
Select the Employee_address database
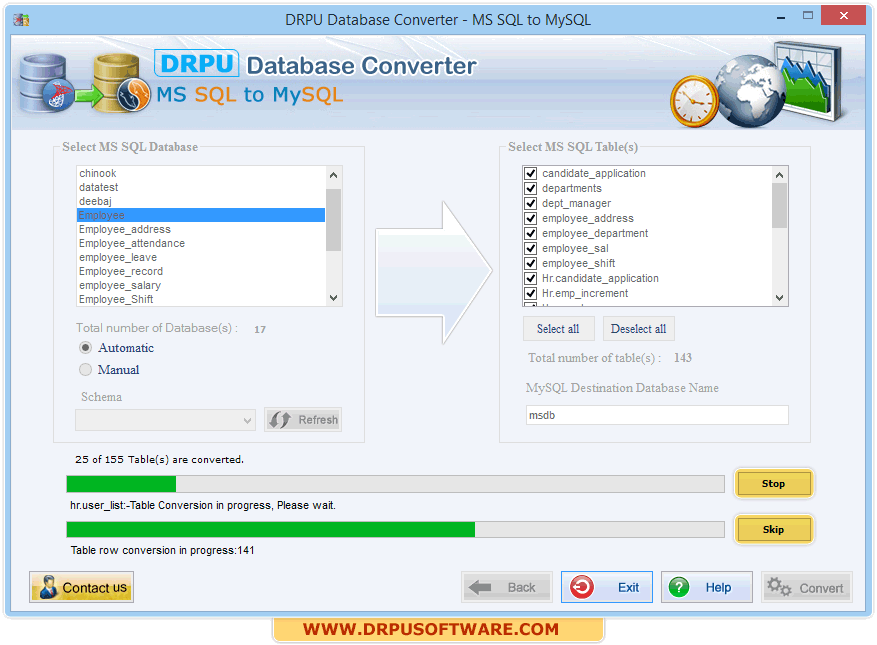[x=201, y=229]
